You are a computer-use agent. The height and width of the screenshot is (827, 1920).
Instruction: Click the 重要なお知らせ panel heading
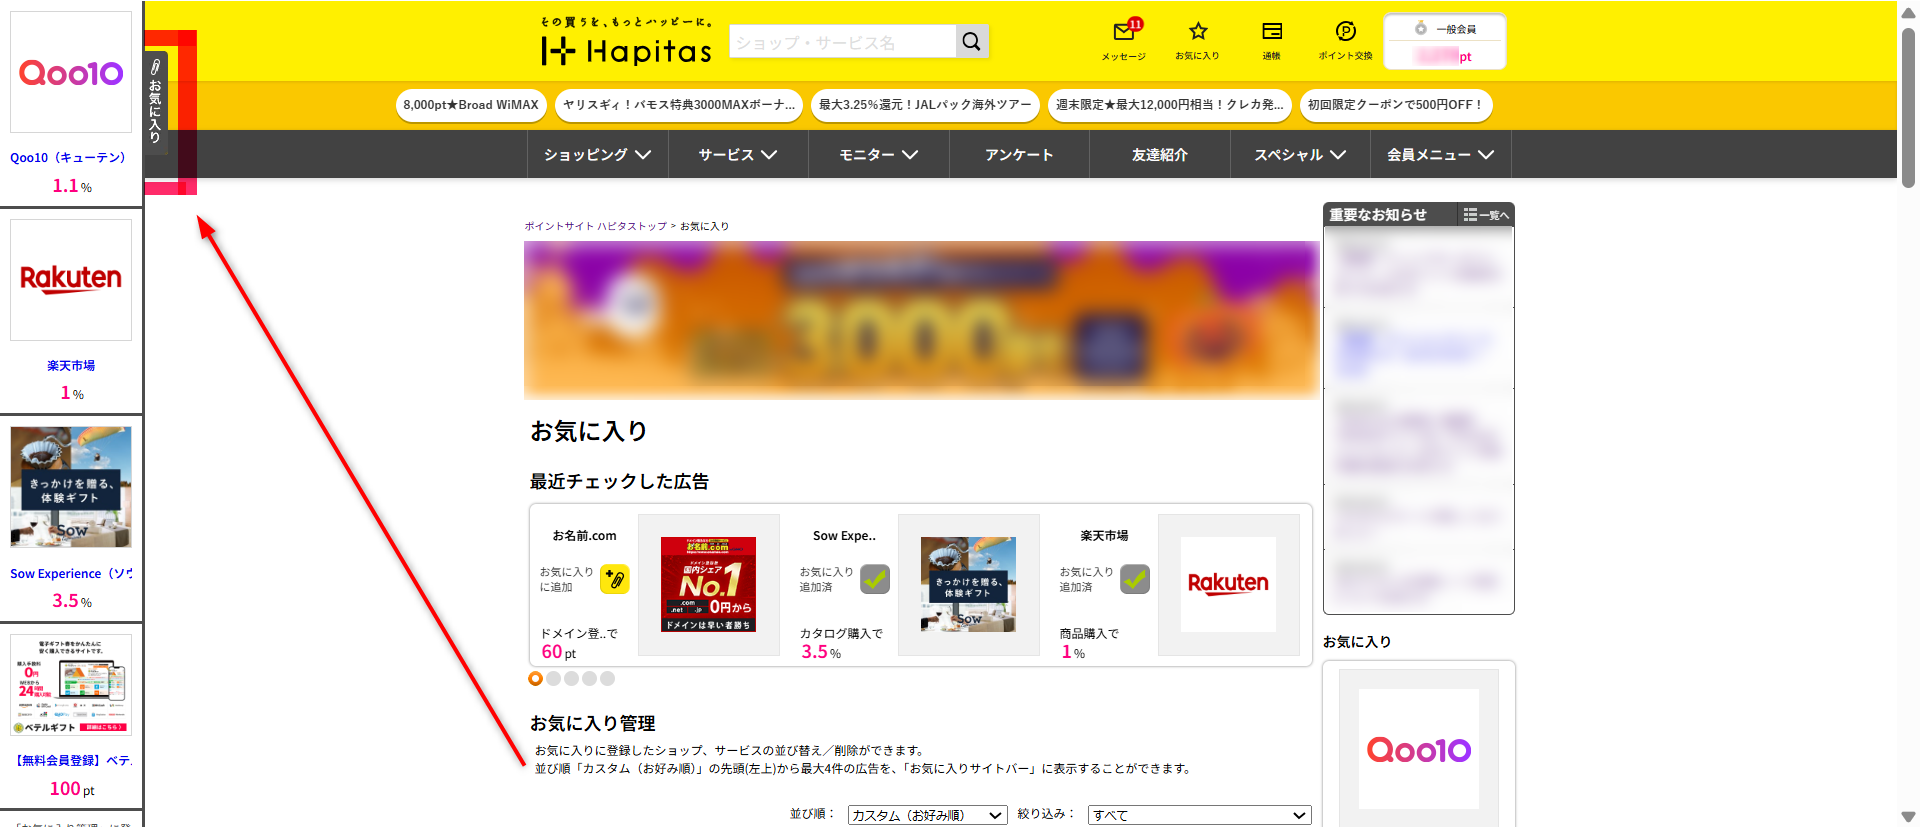(1378, 215)
